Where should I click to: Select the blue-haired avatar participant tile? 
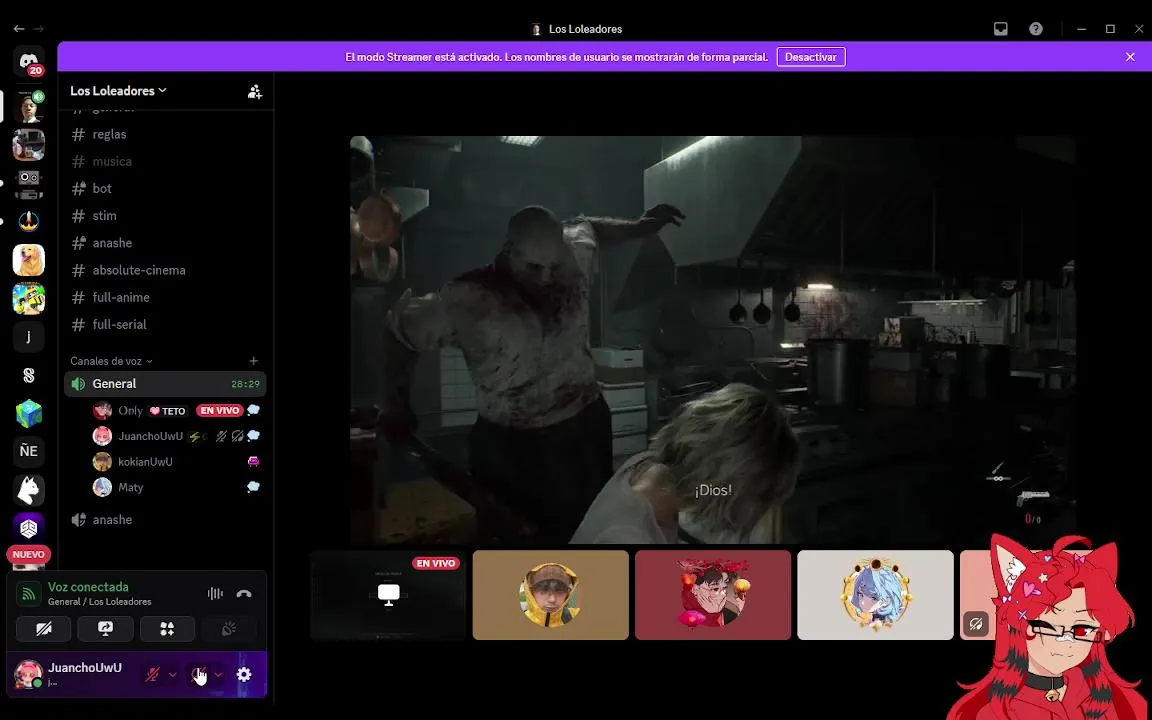click(875, 595)
